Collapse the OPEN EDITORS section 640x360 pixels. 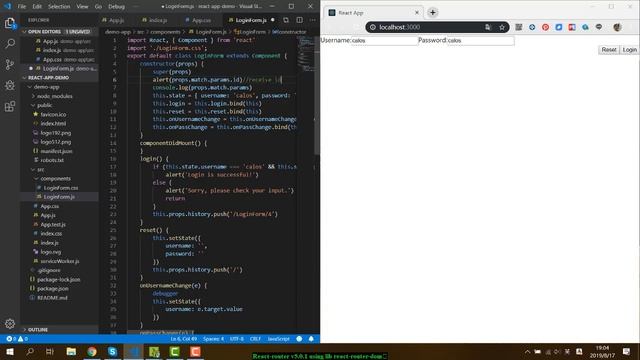[x=59, y=31]
